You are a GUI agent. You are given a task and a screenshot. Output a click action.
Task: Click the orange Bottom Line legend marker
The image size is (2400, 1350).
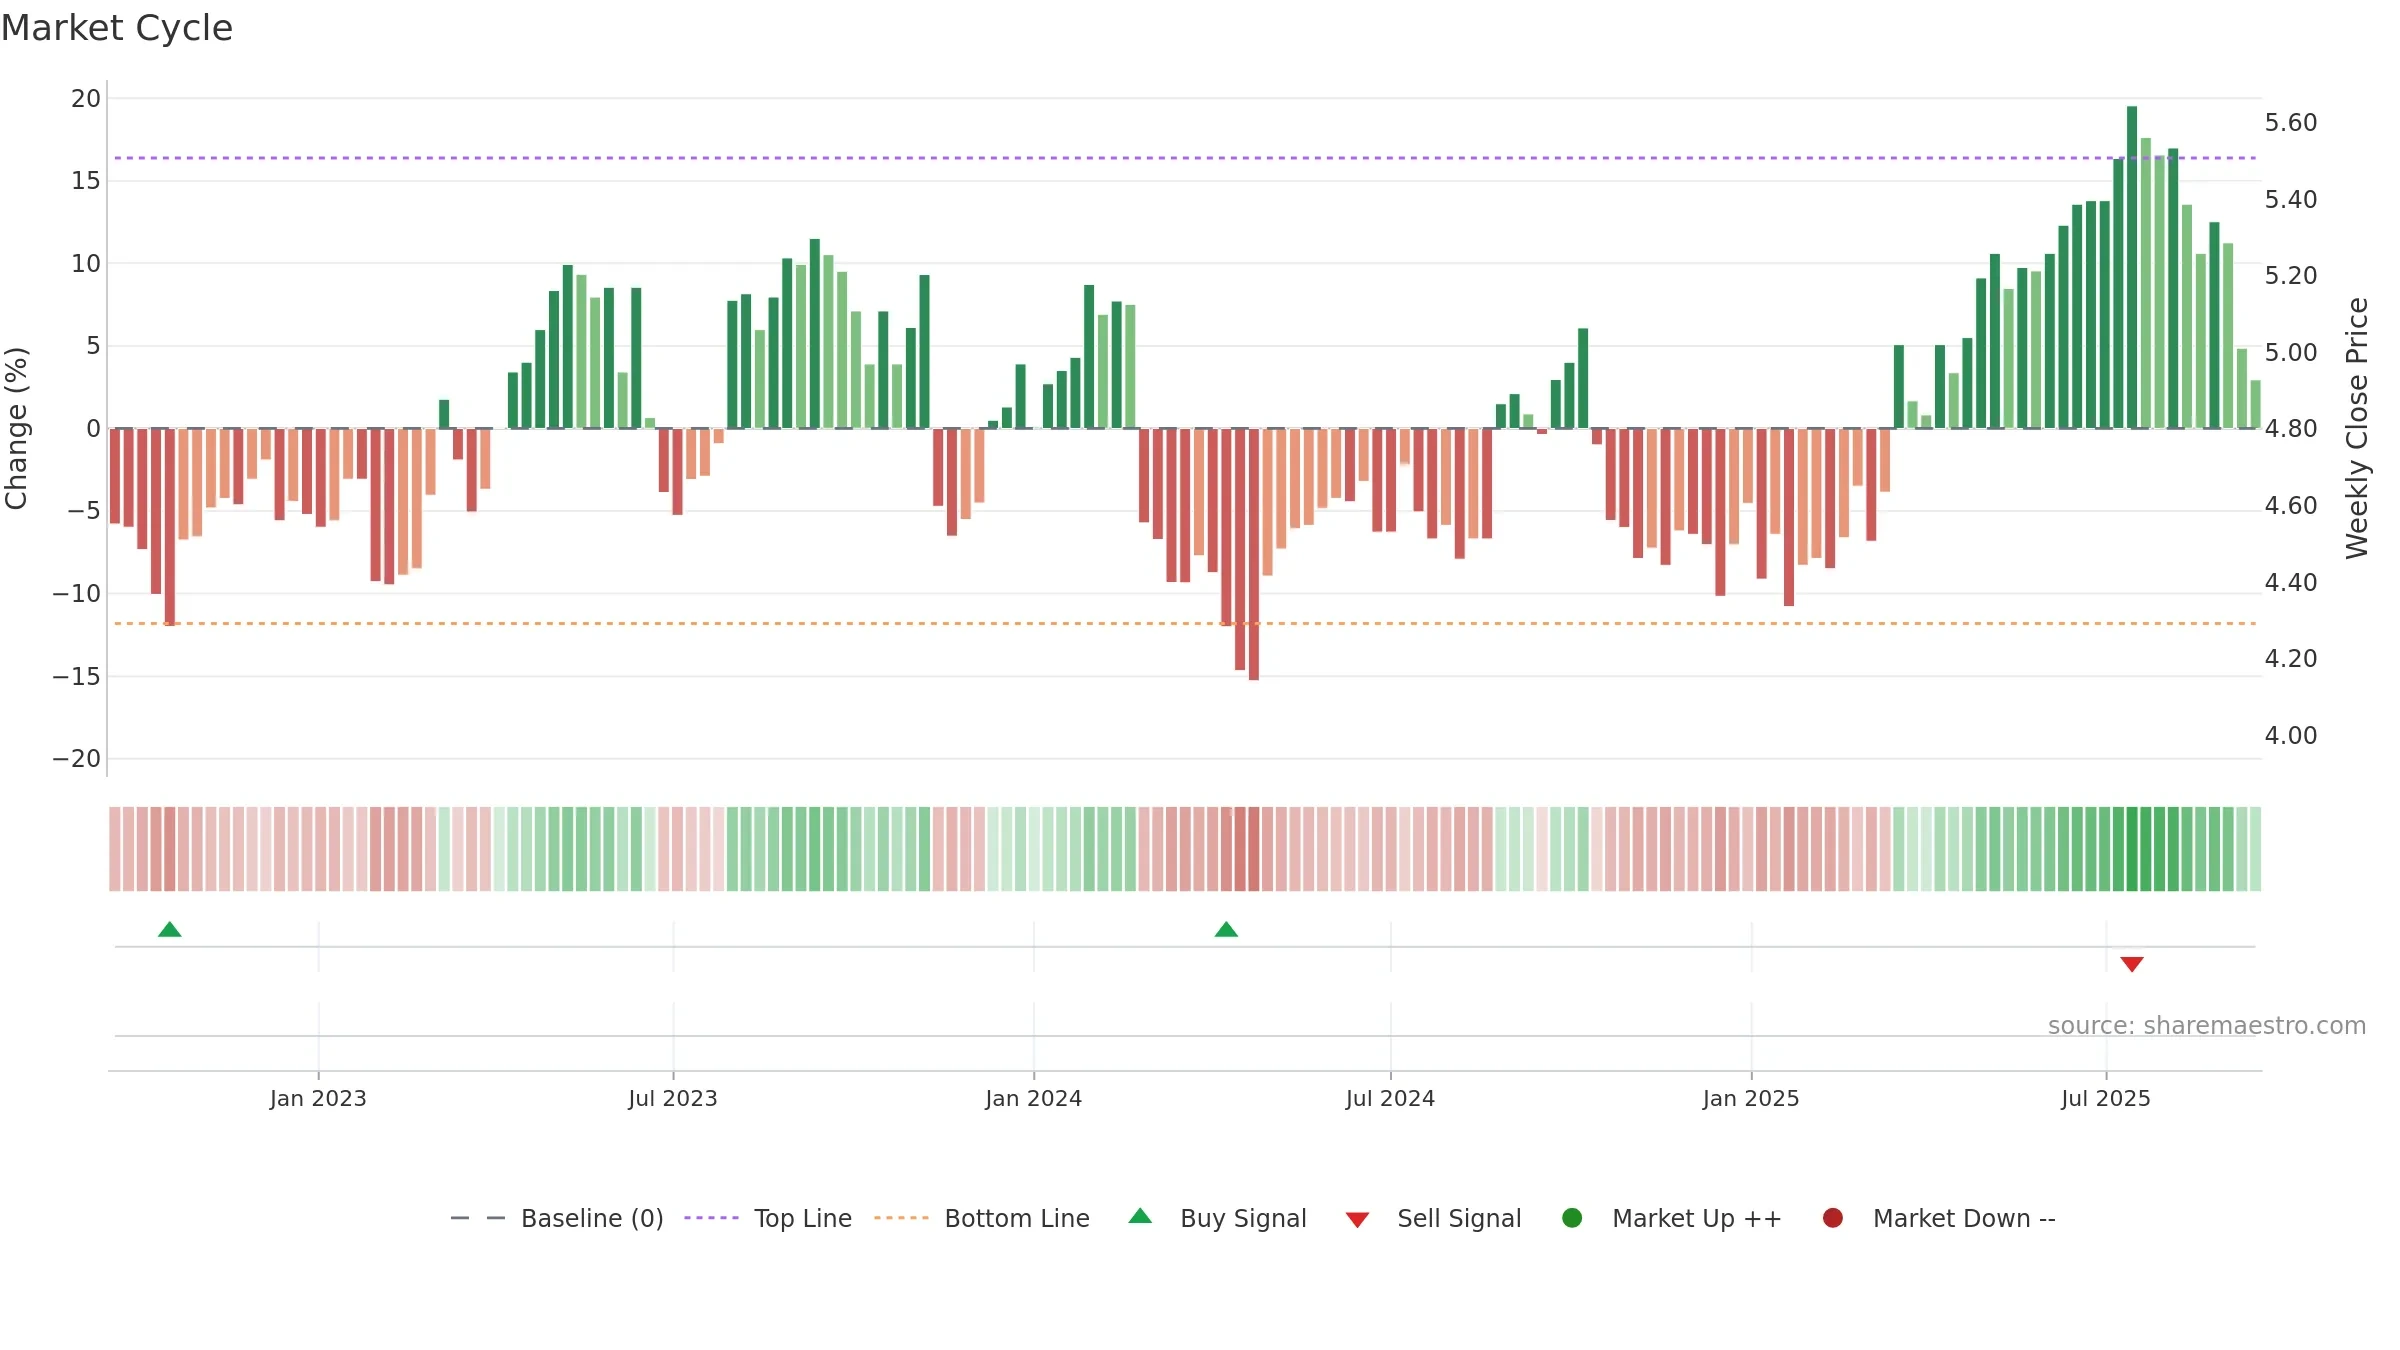tap(901, 1218)
